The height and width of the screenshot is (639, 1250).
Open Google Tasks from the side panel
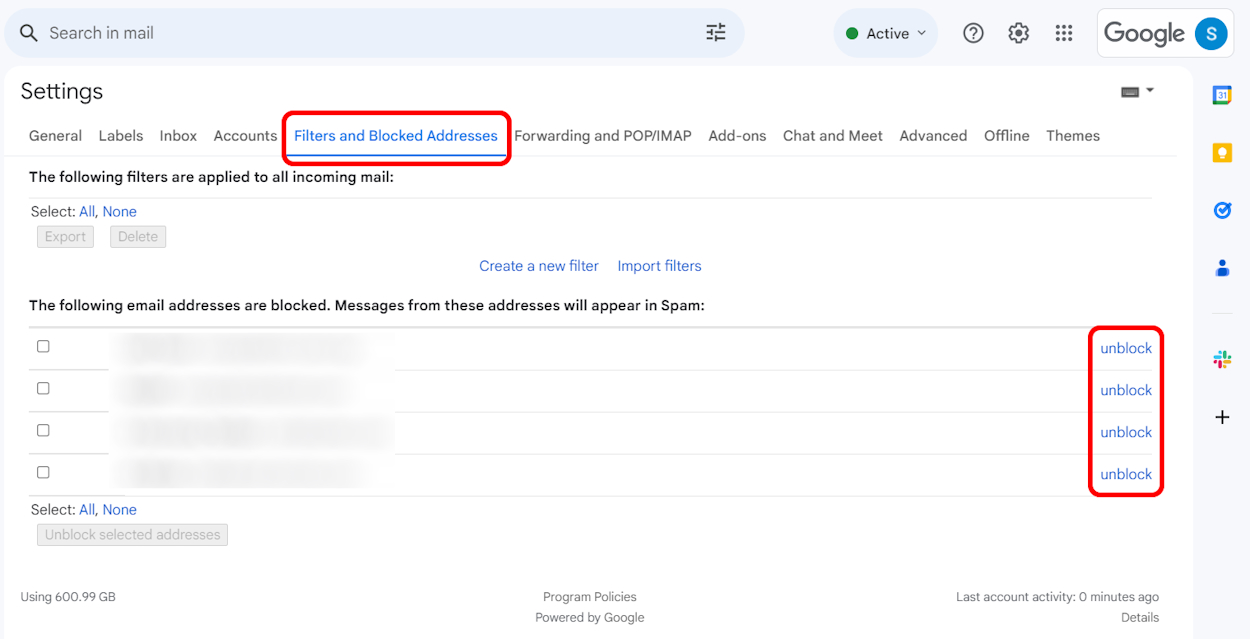(x=1222, y=210)
